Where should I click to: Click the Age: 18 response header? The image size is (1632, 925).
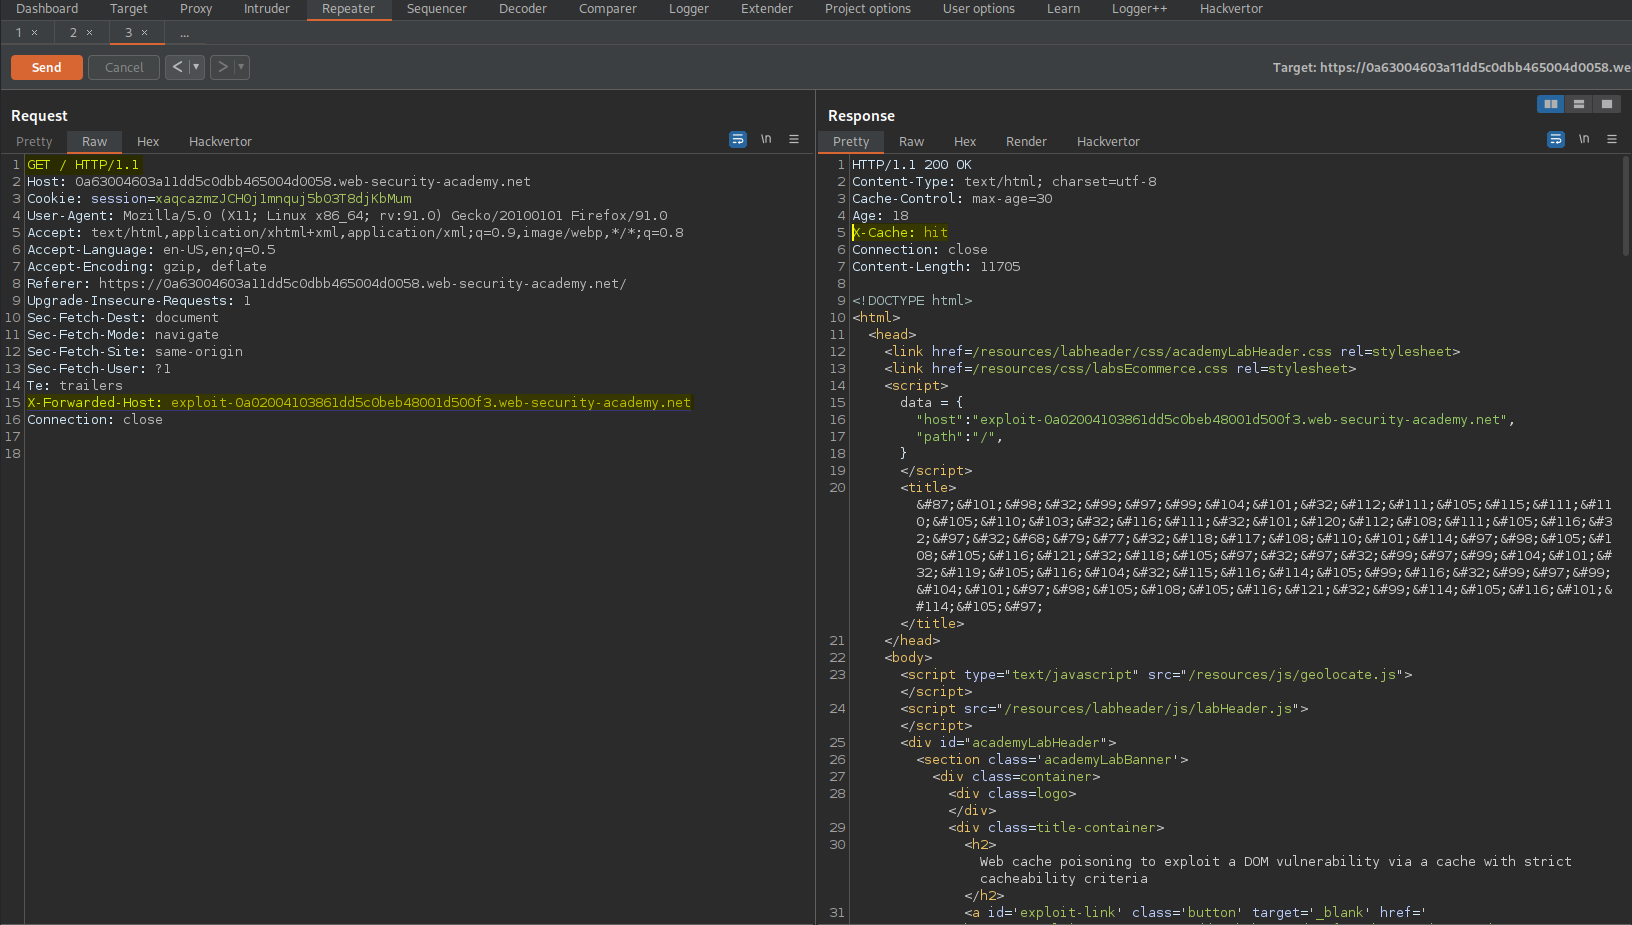[880, 216]
